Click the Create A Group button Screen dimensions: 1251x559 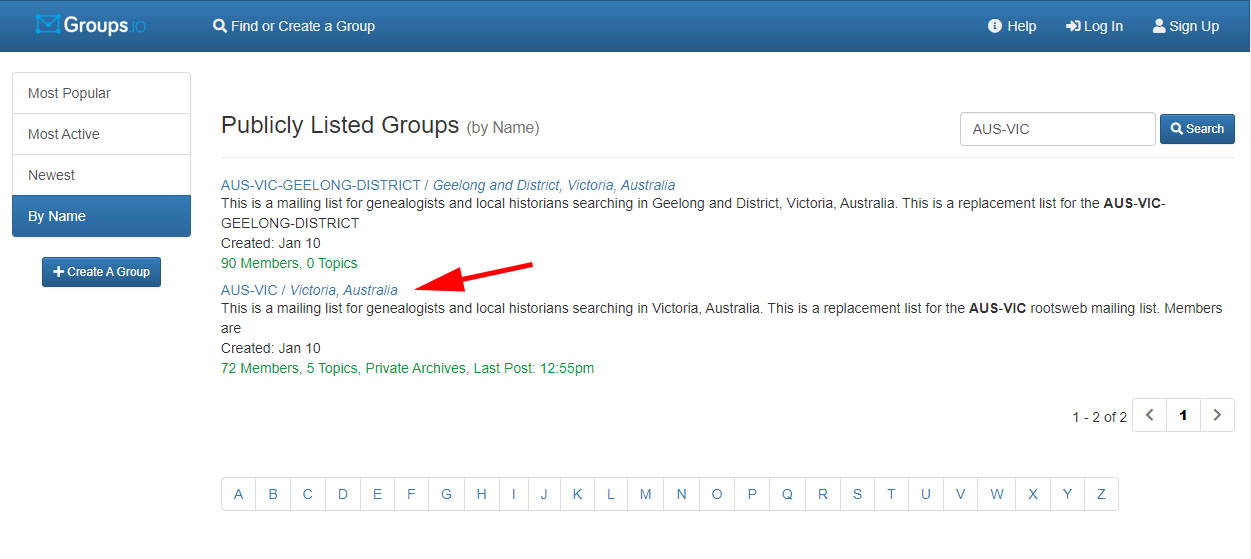point(101,271)
